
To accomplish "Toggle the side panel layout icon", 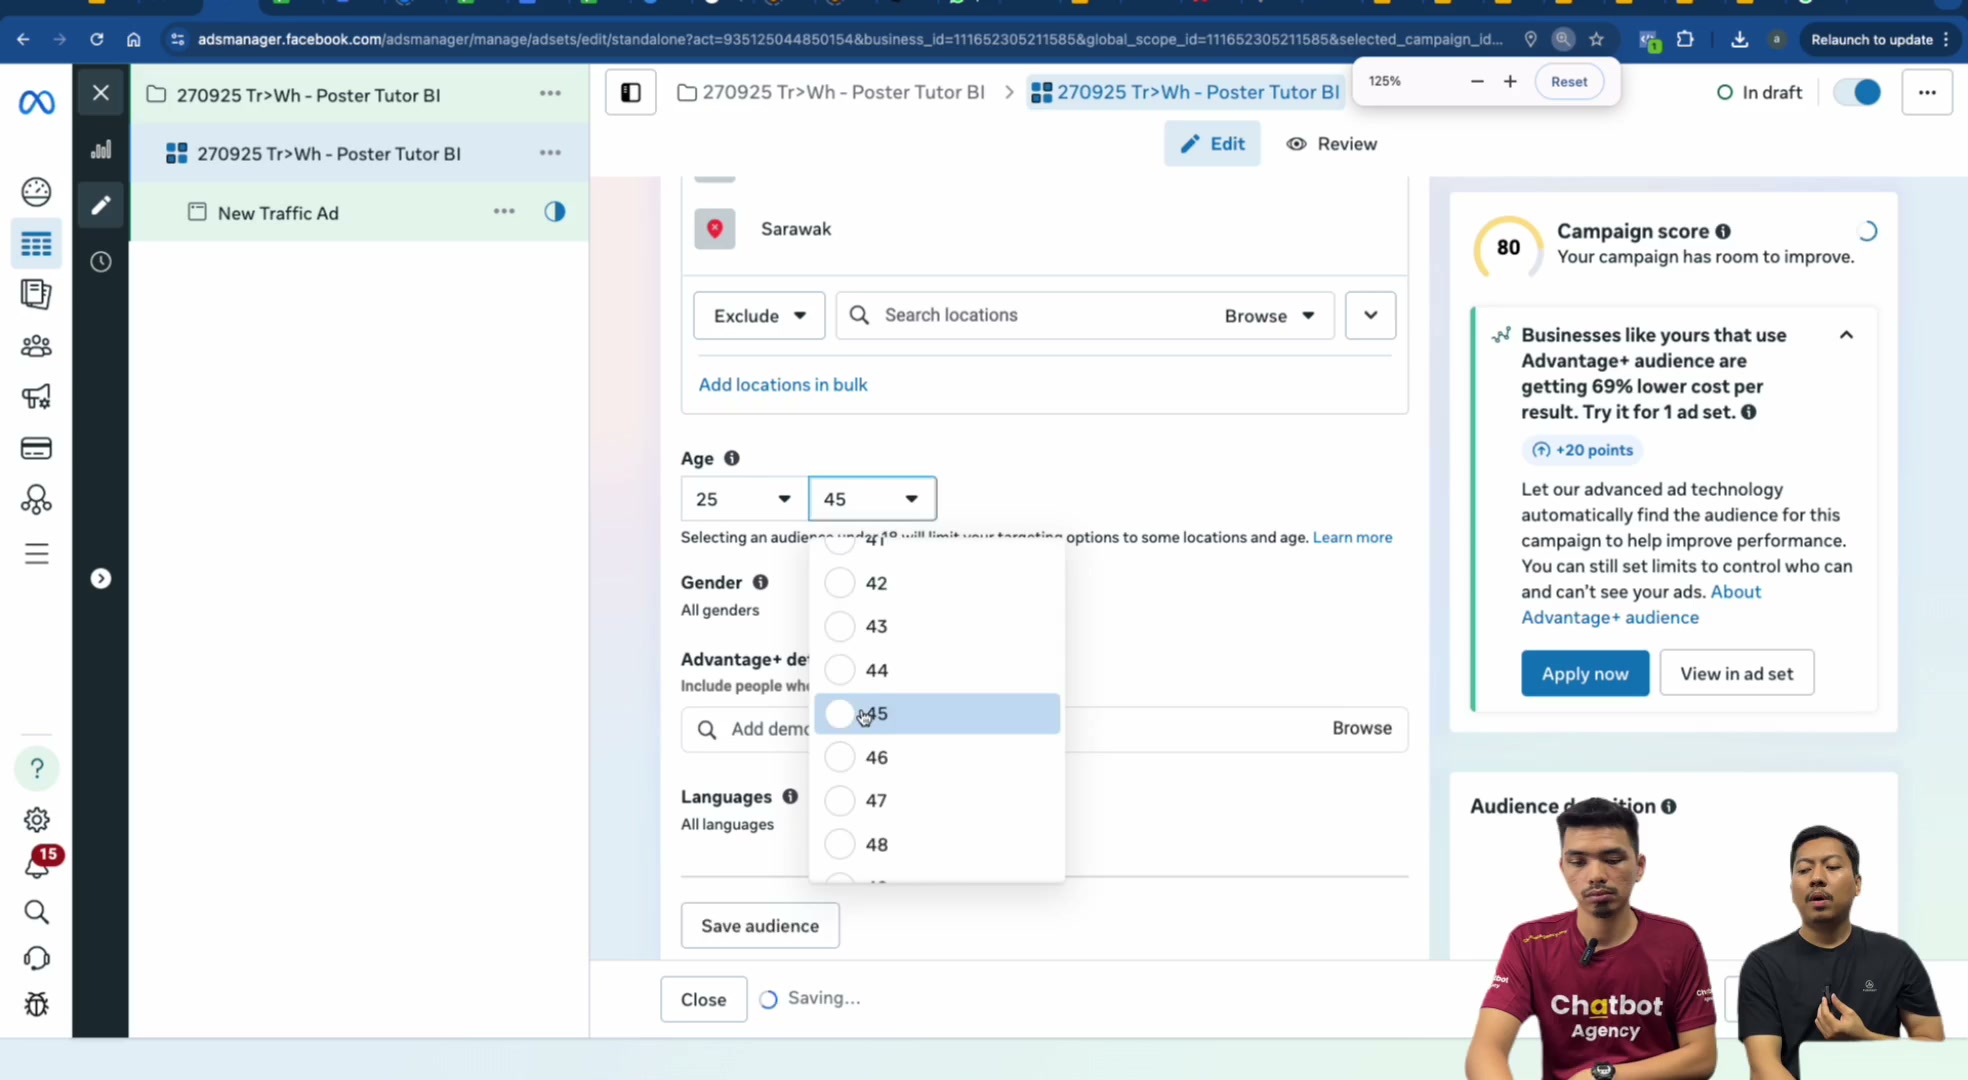I will coord(631,93).
